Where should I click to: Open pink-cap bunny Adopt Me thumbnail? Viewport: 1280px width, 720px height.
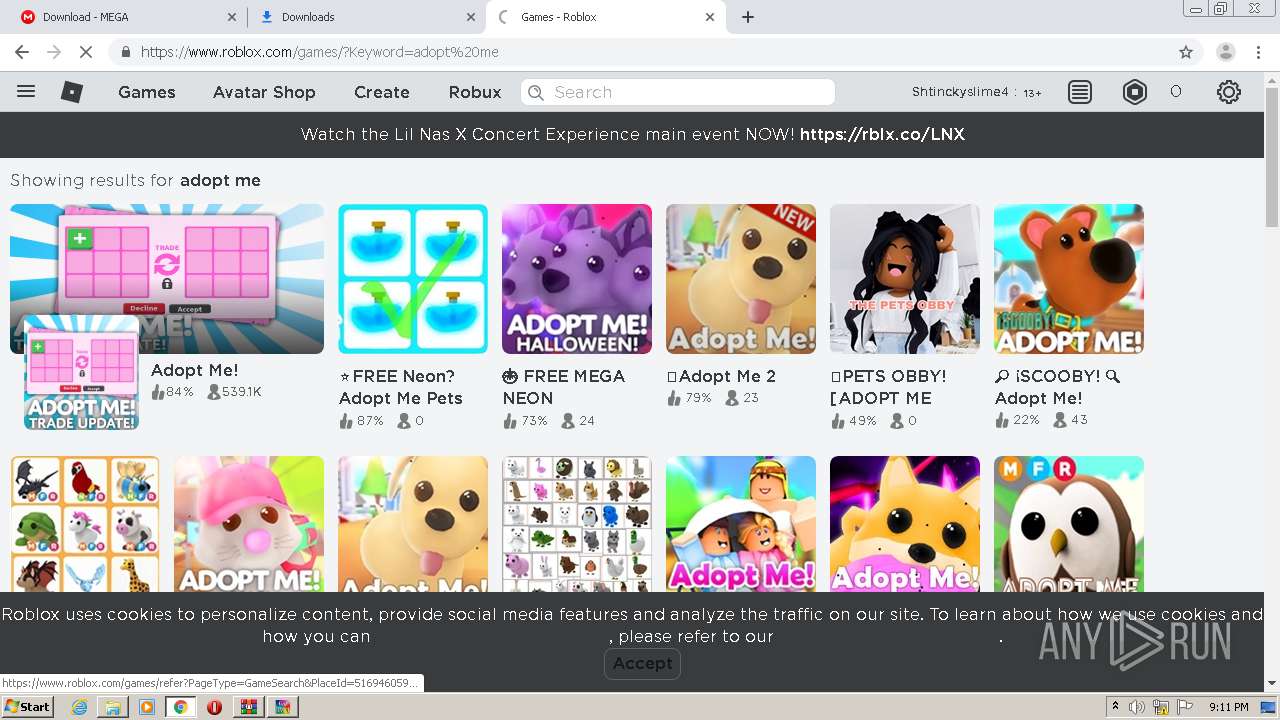click(x=249, y=524)
